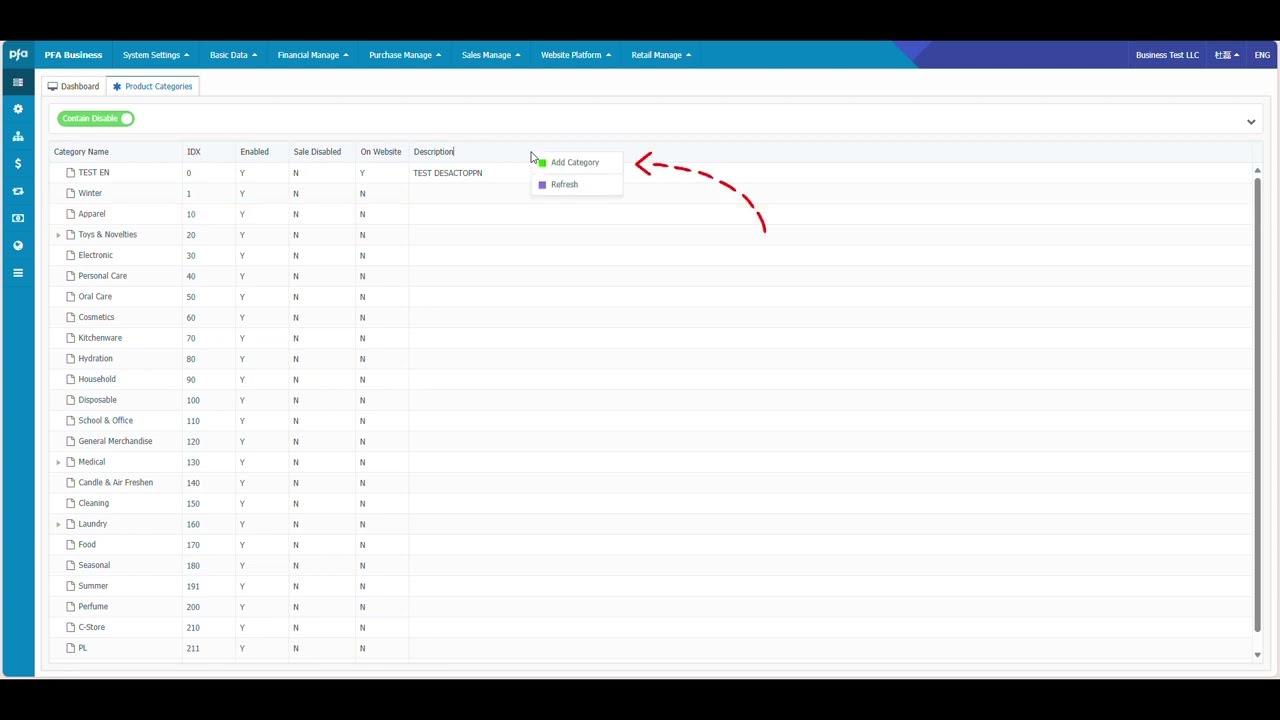Click the Kitchenware row's document icon
Image resolution: width=1280 pixels, height=720 pixels.
point(71,338)
